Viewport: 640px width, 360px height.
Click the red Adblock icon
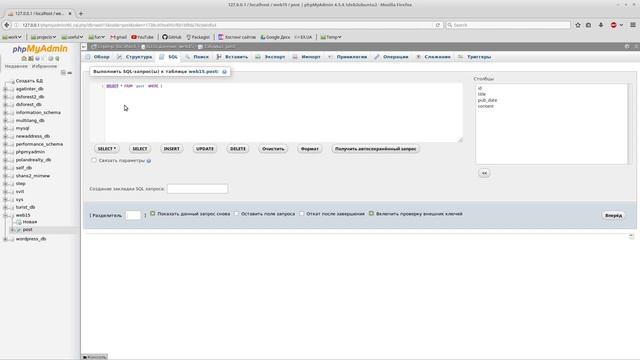point(613,25)
